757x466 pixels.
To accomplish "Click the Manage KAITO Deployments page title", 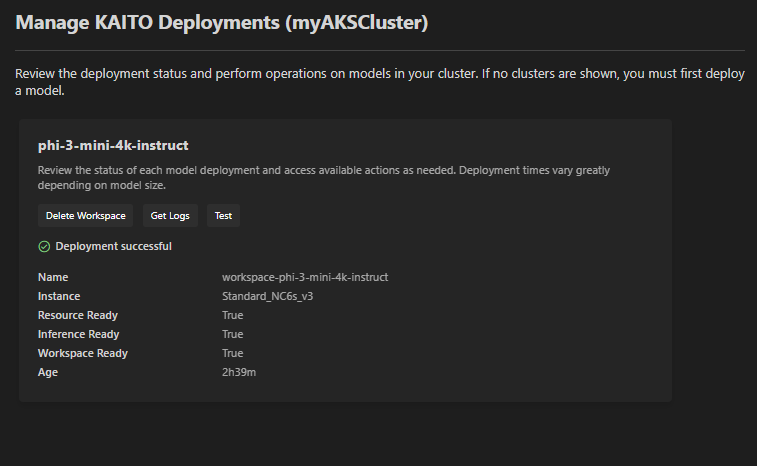I will pyautogui.click(x=222, y=23).
